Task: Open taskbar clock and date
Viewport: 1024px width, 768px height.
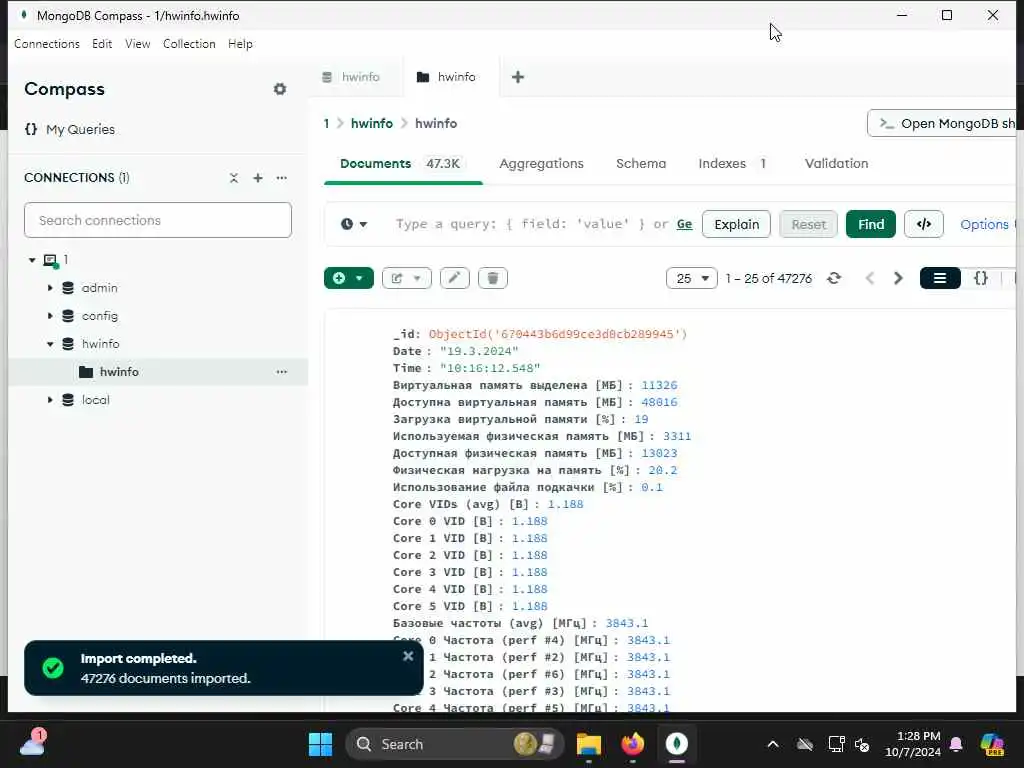Action: [x=913, y=744]
